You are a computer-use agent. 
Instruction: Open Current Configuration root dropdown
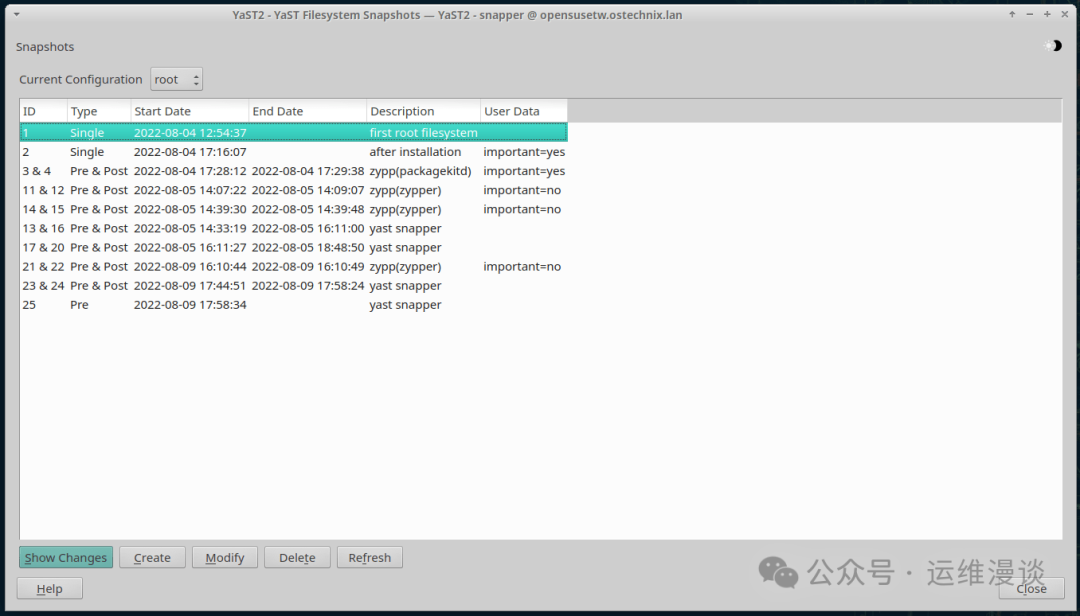[176, 79]
